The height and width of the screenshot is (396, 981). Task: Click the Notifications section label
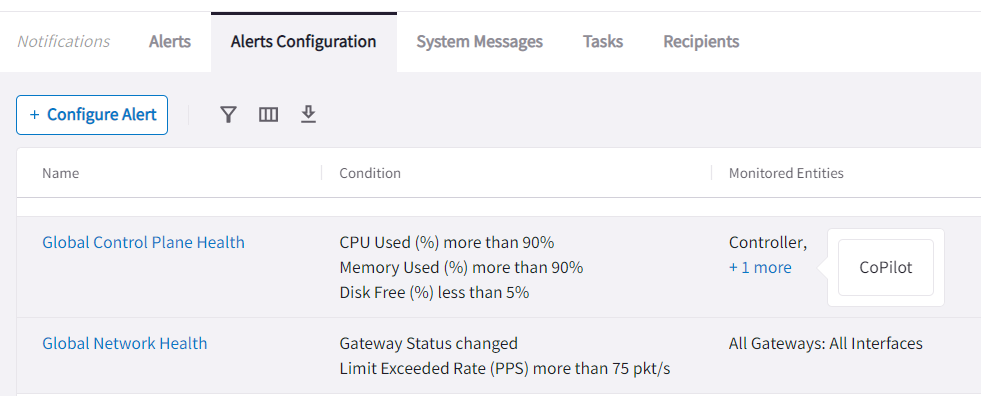[63, 42]
